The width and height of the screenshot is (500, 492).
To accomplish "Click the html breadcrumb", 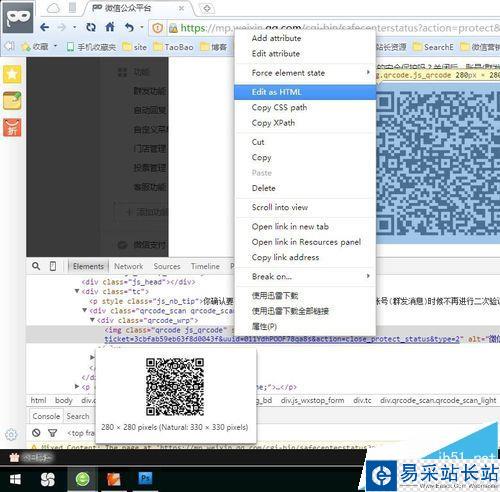I will click(x=38, y=400).
